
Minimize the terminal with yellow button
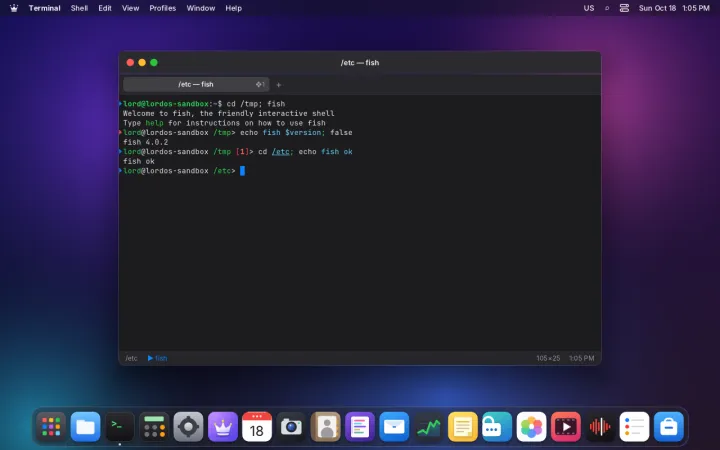142,62
